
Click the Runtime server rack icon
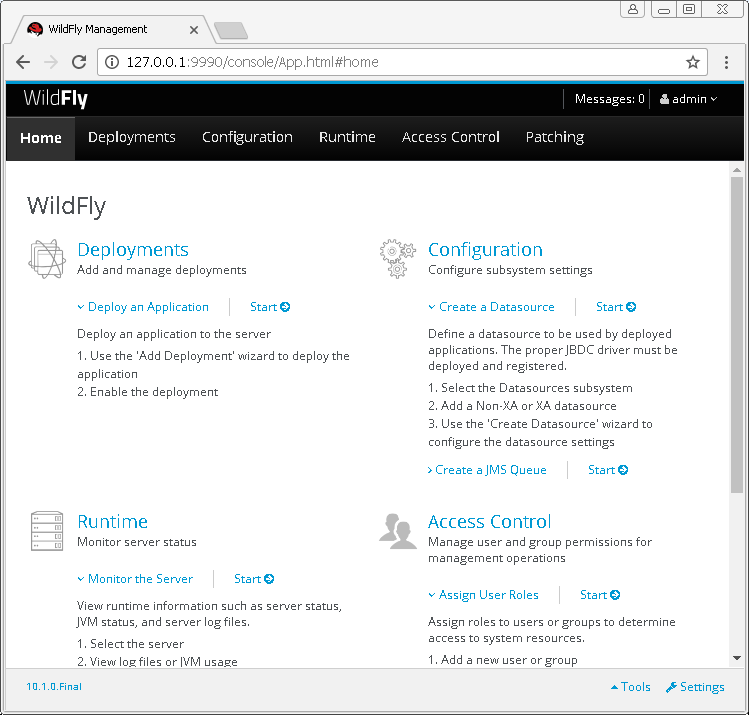(47, 531)
